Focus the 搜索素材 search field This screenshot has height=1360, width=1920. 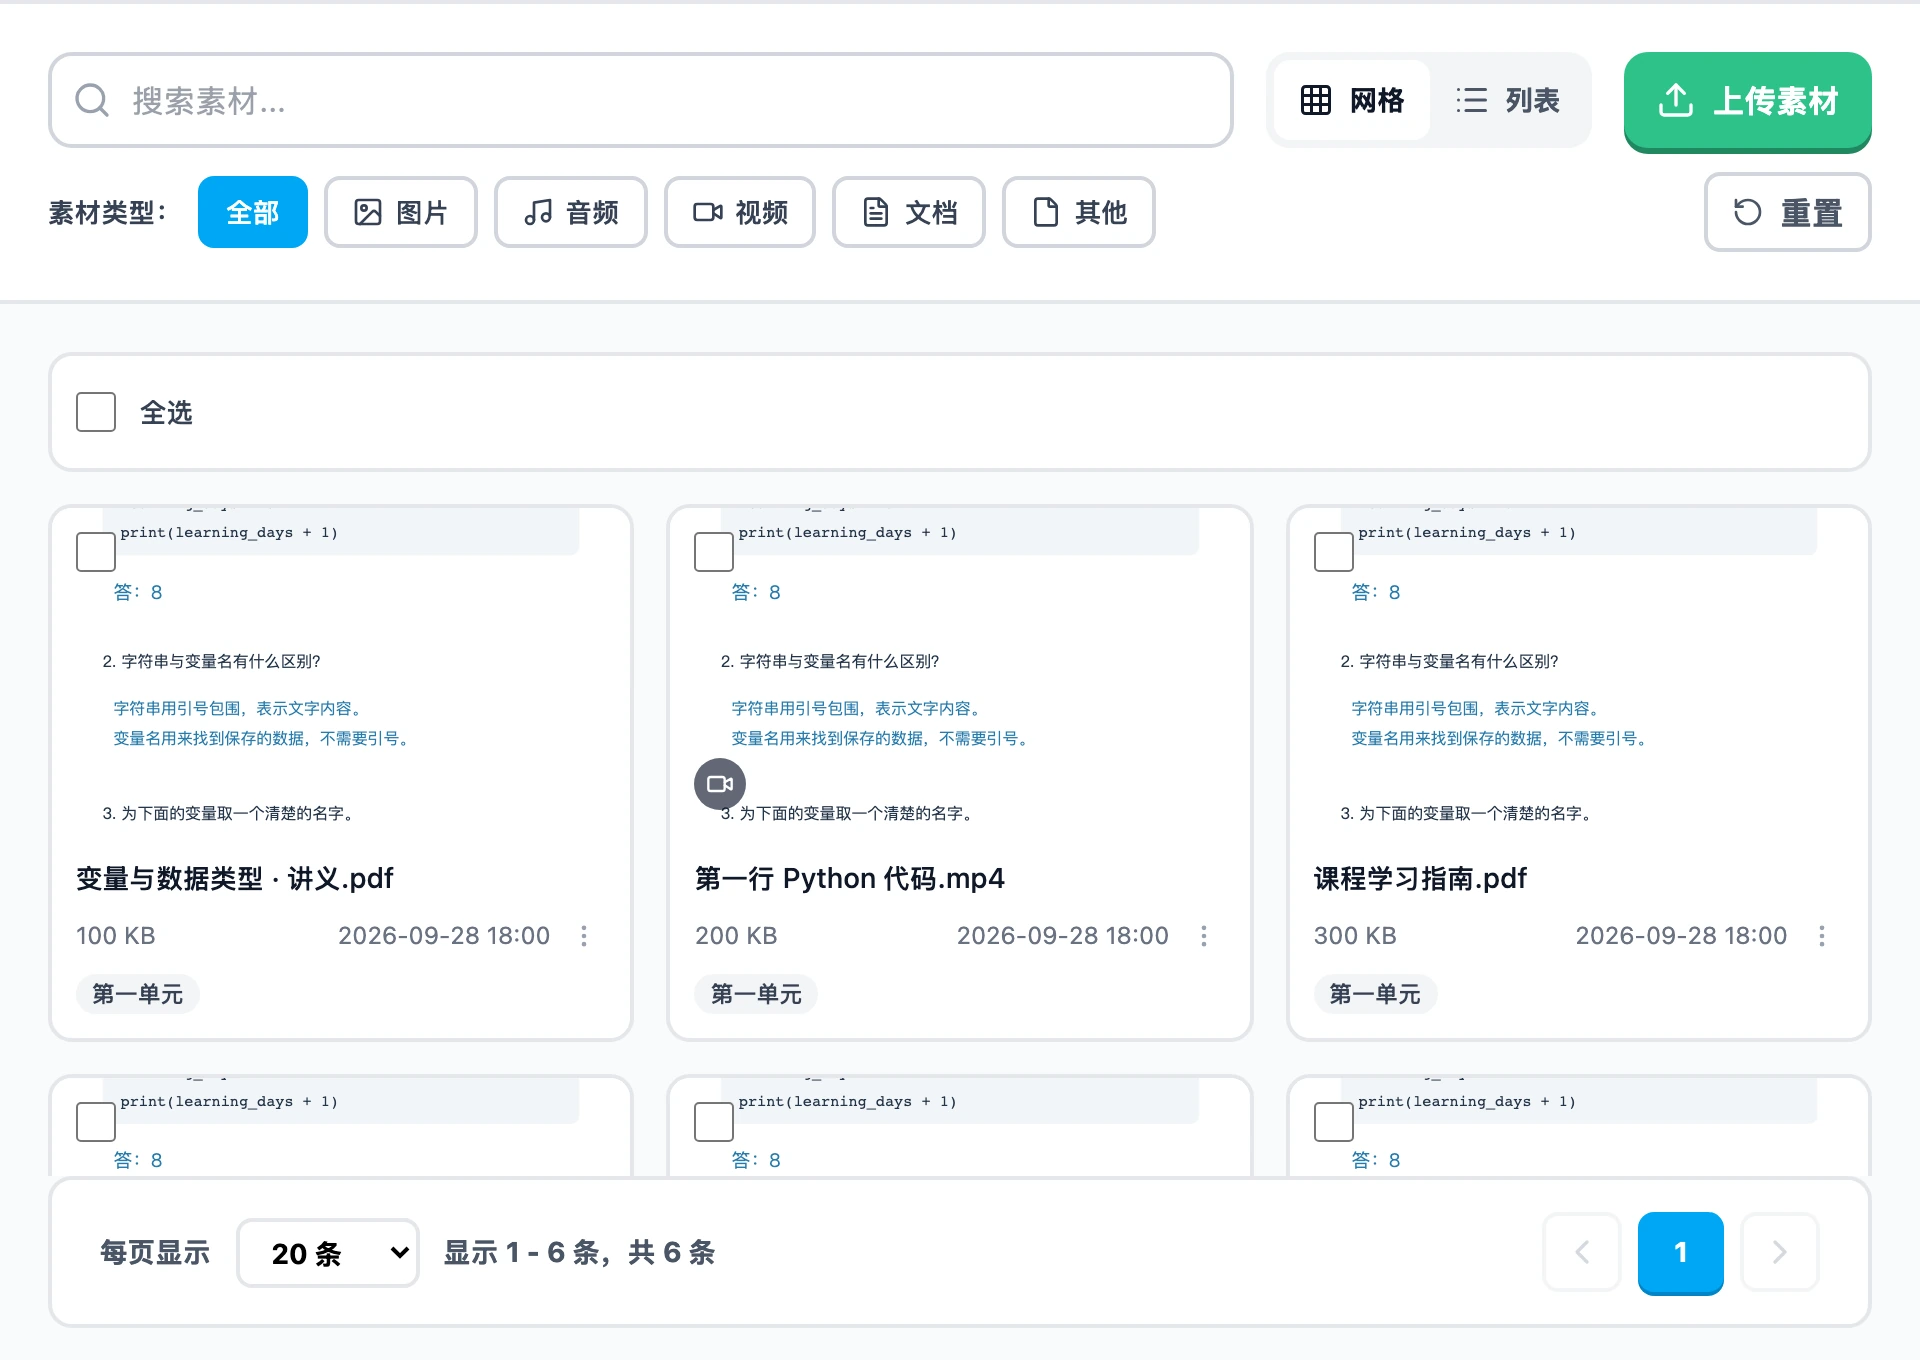641,100
